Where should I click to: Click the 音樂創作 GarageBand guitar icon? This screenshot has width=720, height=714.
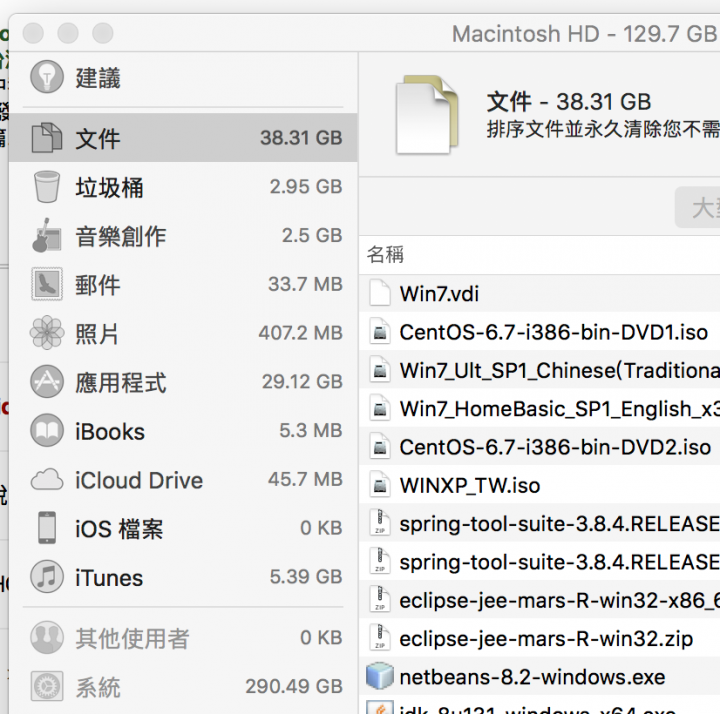[x=47, y=236]
